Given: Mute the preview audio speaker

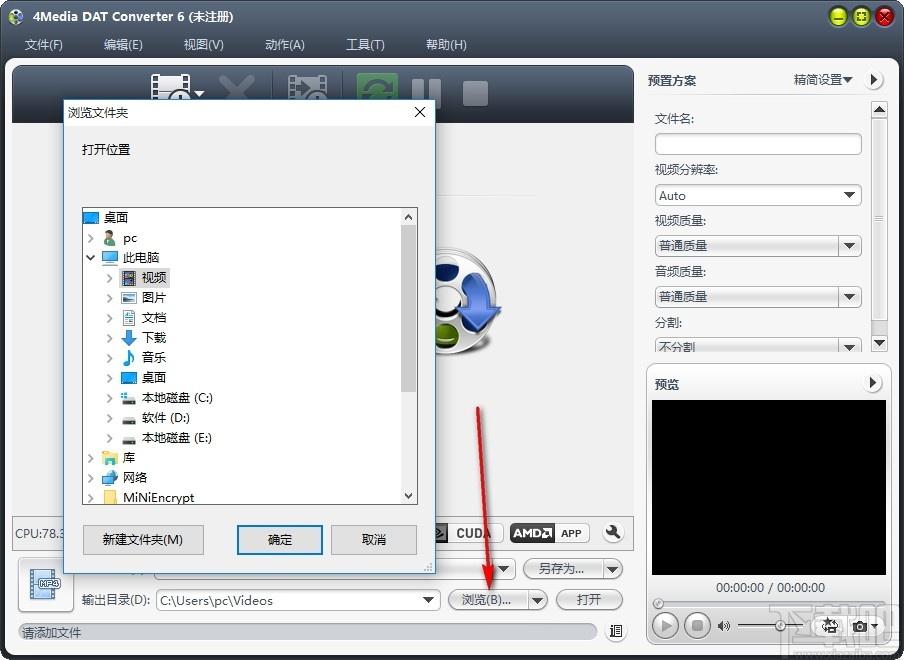Looking at the screenshot, I should (723, 625).
